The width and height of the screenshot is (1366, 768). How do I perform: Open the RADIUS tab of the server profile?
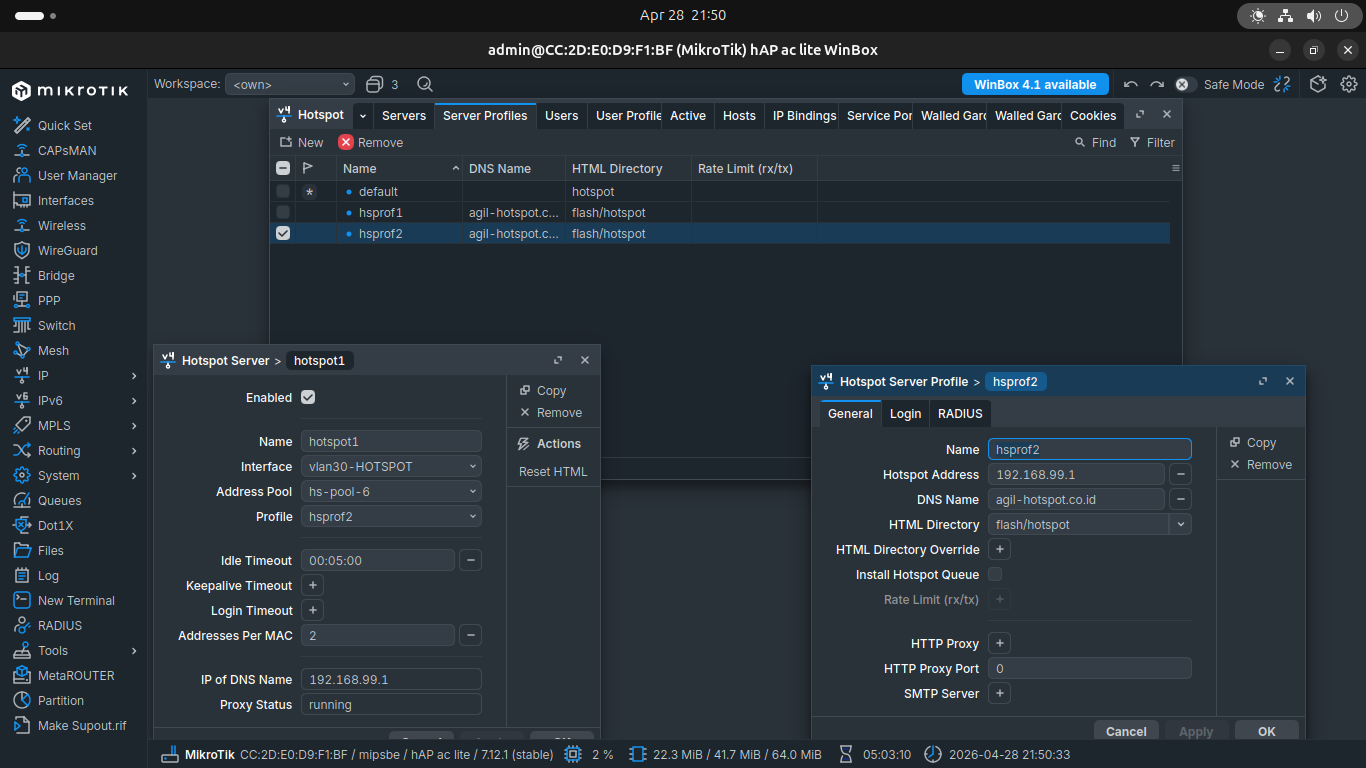click(960, 414)
